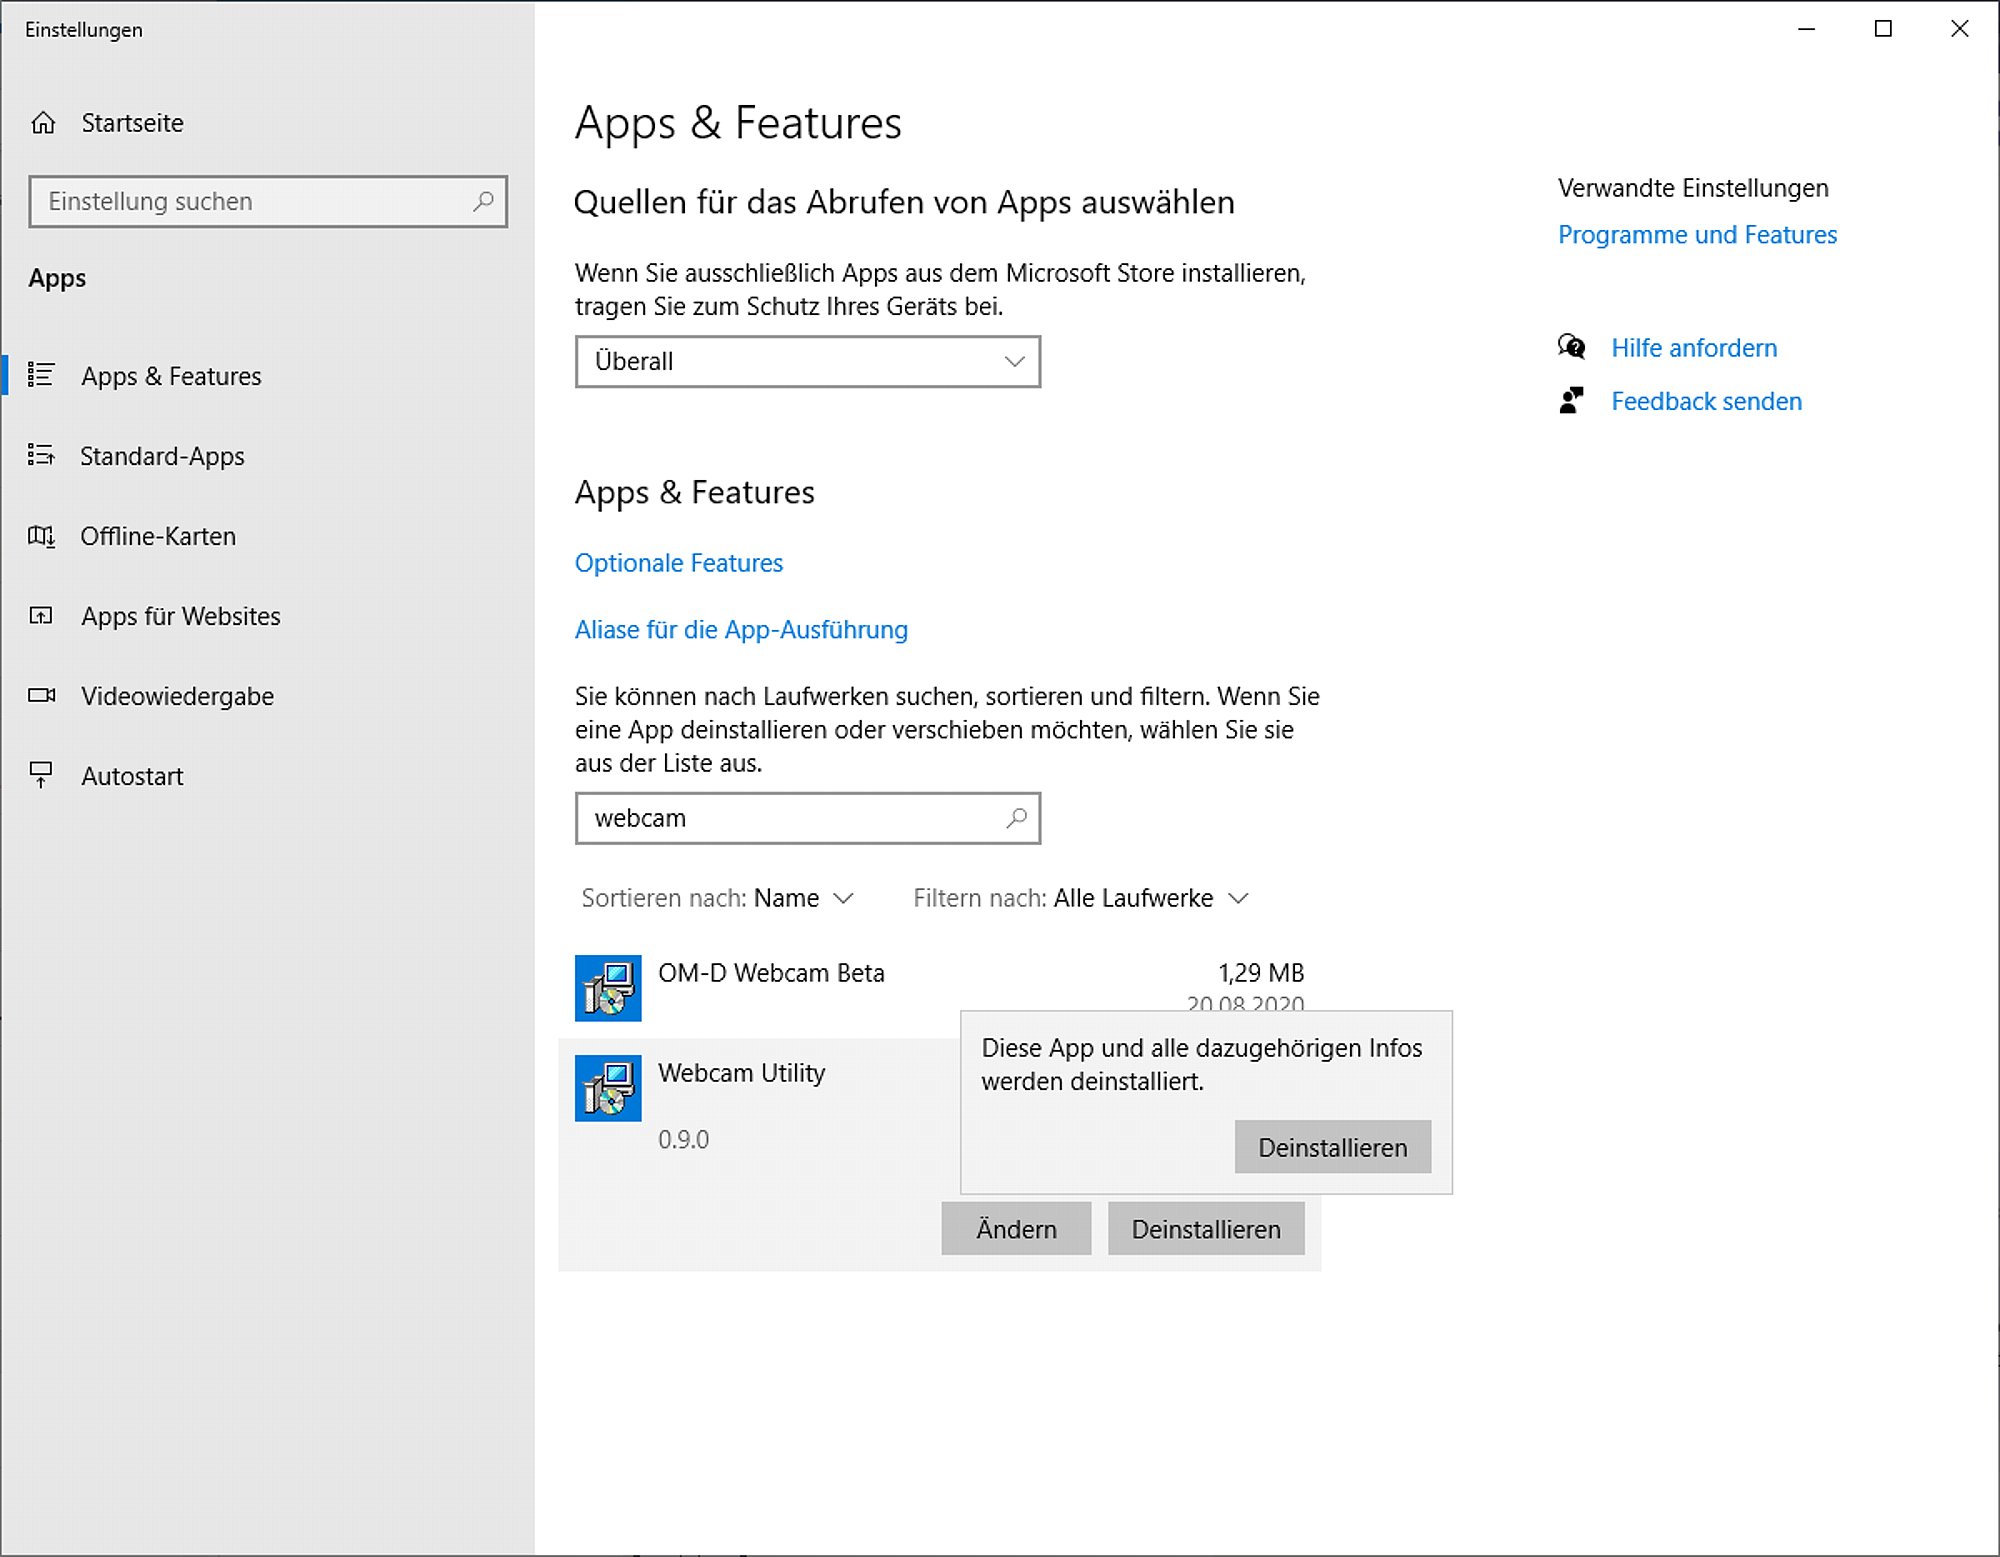Screen dimensions: 2000x1557
Task: Click the OM-D Webcam Beta installer icon
Action: pyautogui.click(x=608, y=988)
